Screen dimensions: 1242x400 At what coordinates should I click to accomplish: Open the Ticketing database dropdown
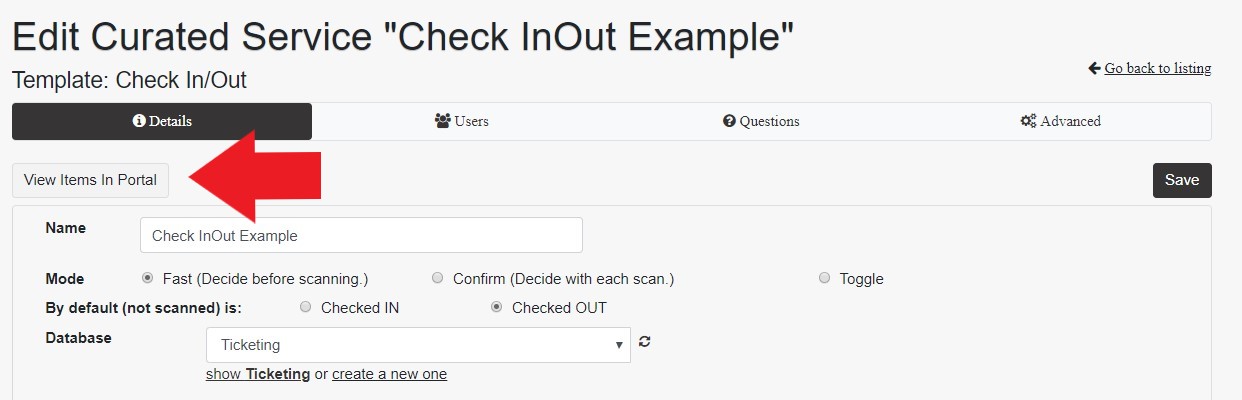point(418,345)
